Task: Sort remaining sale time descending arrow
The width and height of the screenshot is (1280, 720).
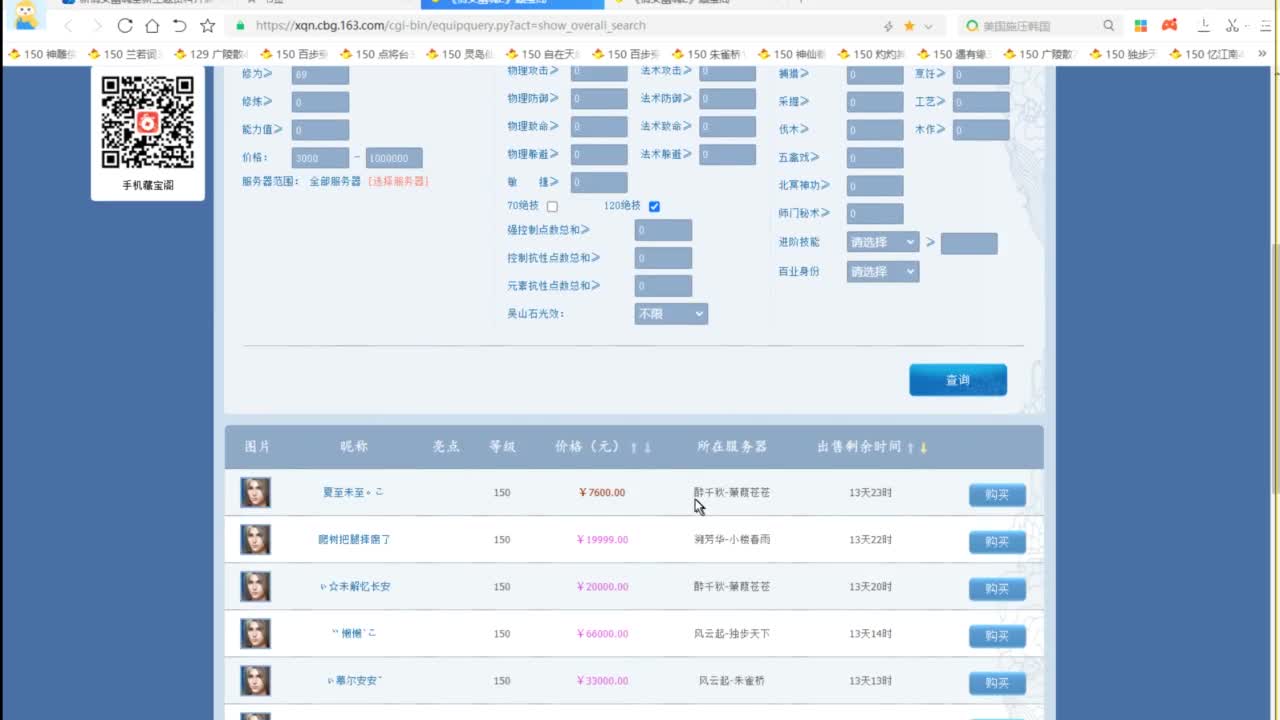Action: coord(923,448)
